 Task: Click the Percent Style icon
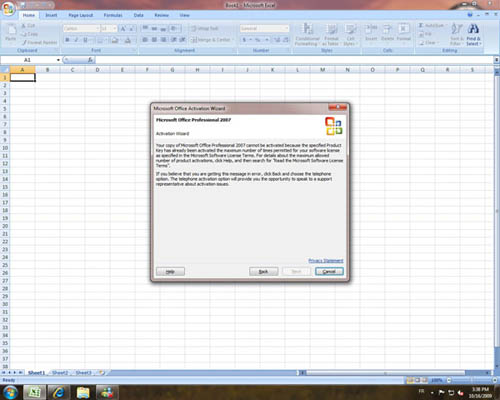pyautogui.click(x=257, y=40)
